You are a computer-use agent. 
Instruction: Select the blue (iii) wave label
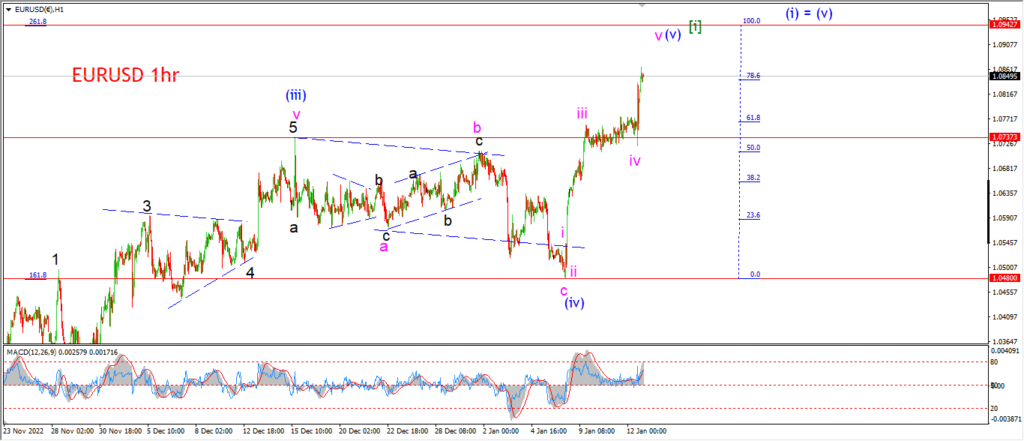[296, 95]
